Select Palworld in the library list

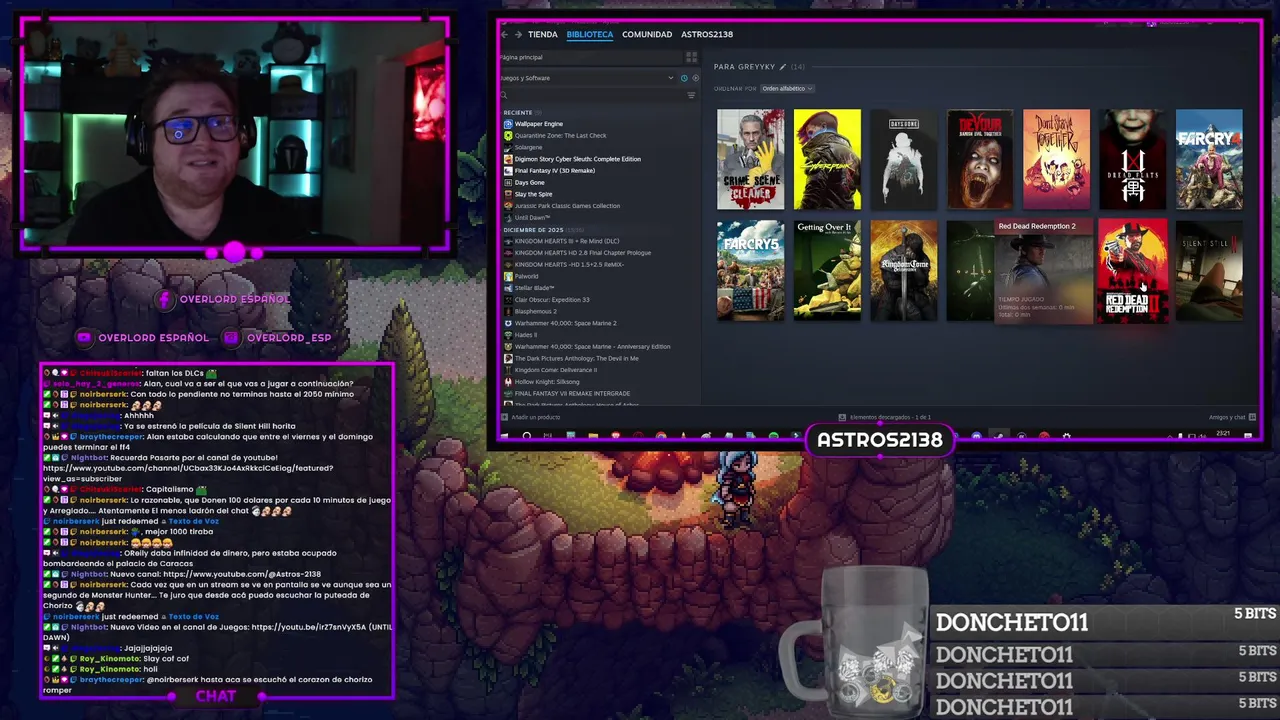click(x=526, y=276)
